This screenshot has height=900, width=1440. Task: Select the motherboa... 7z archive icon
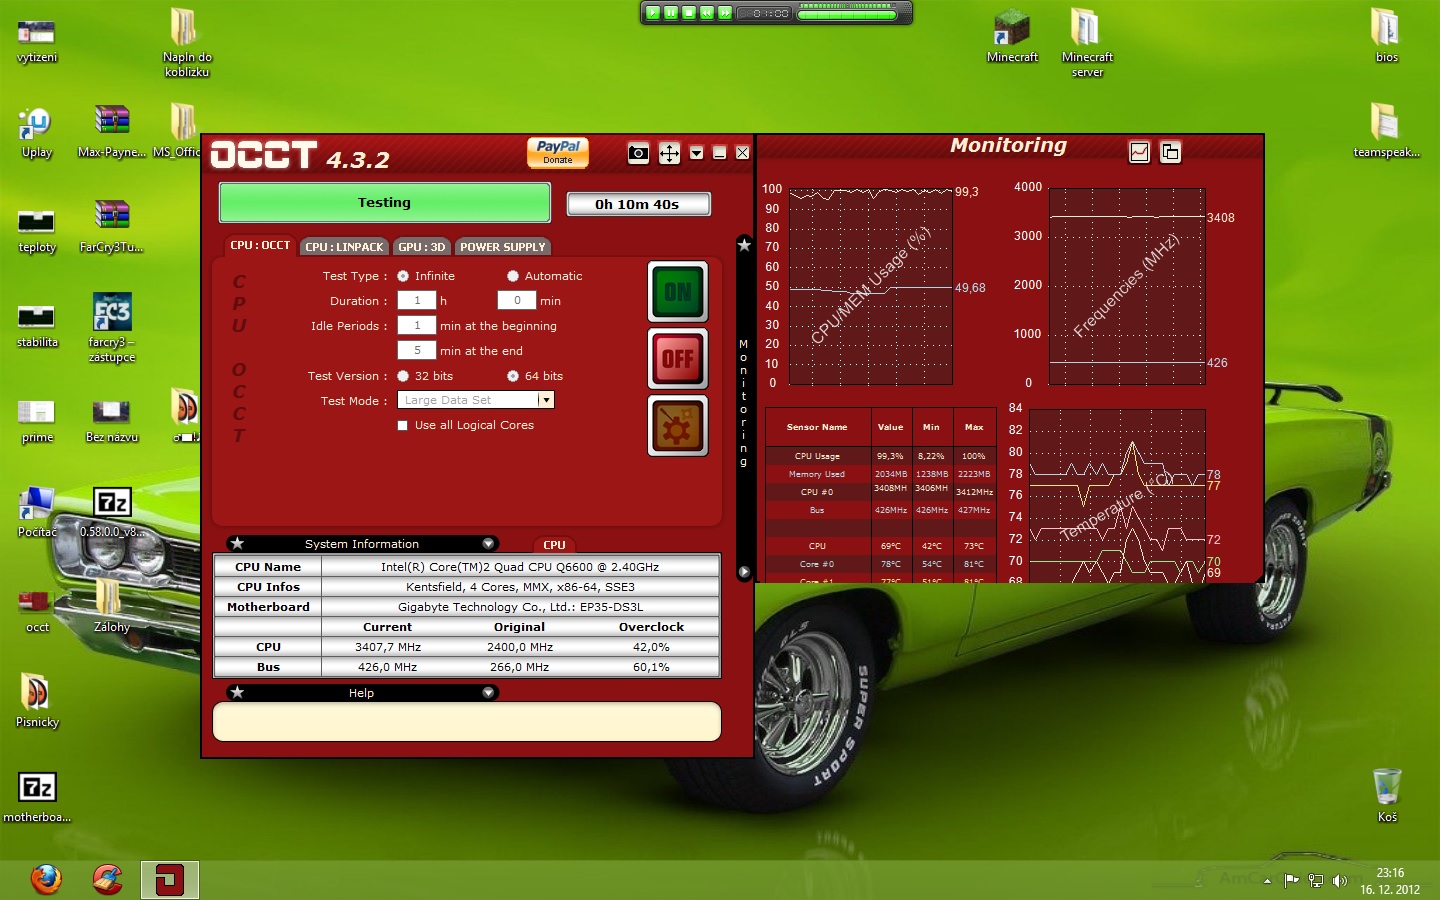[37, 796]
